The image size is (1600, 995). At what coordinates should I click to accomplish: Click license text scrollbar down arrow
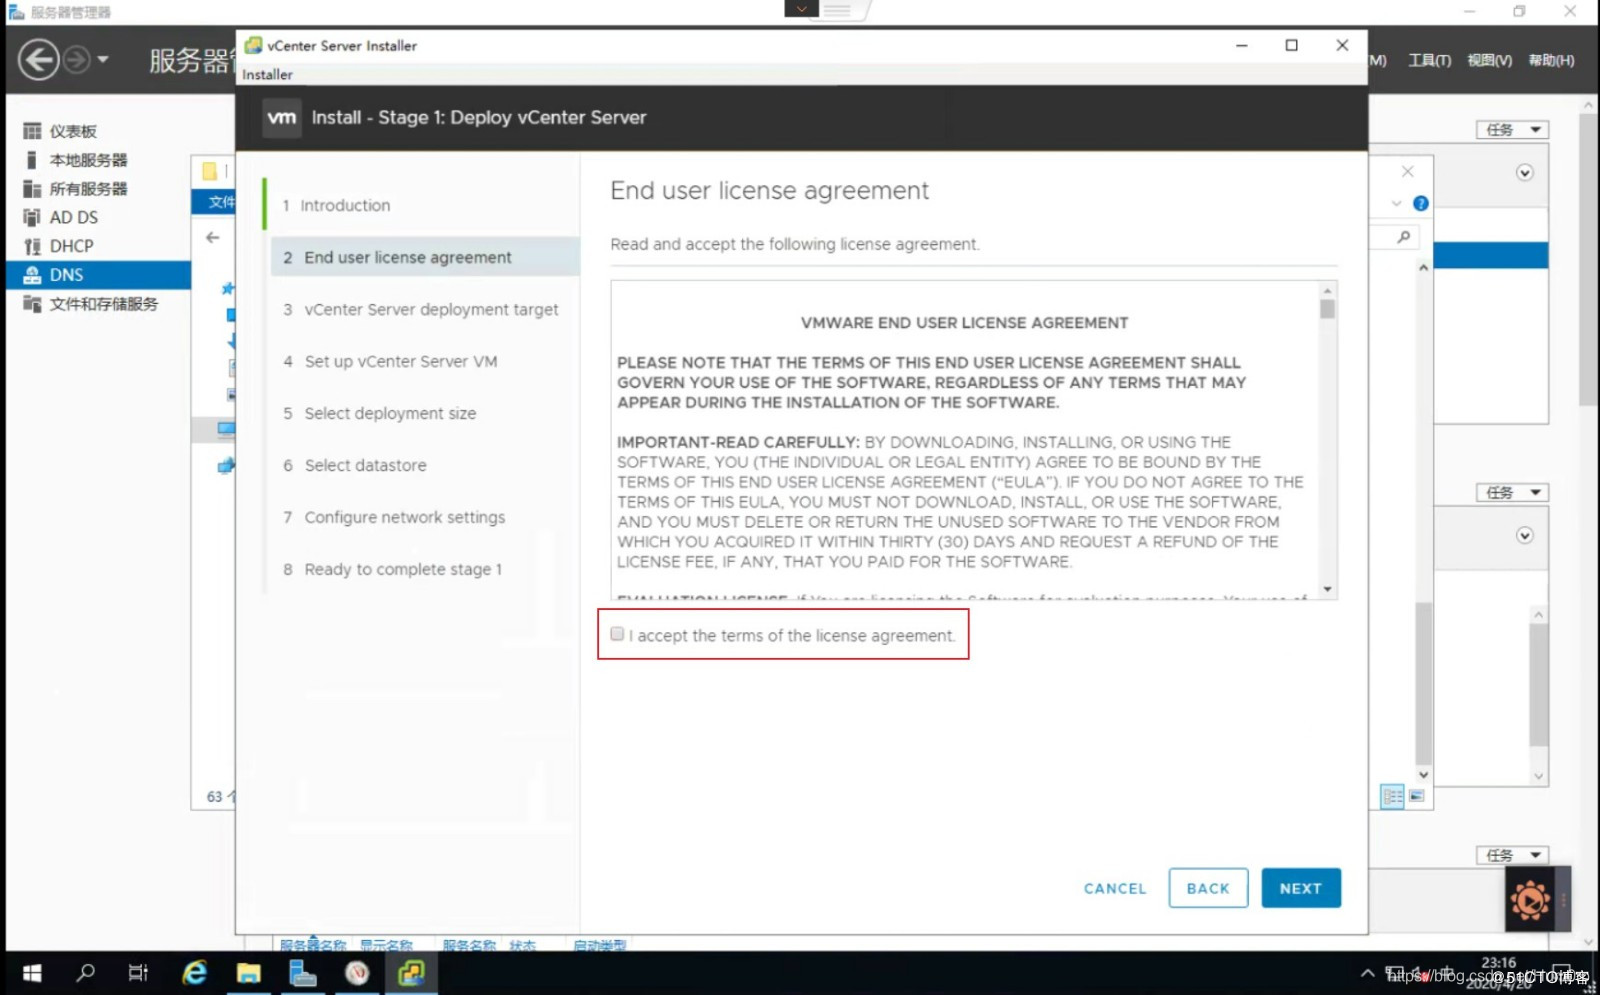[1327, 589]
